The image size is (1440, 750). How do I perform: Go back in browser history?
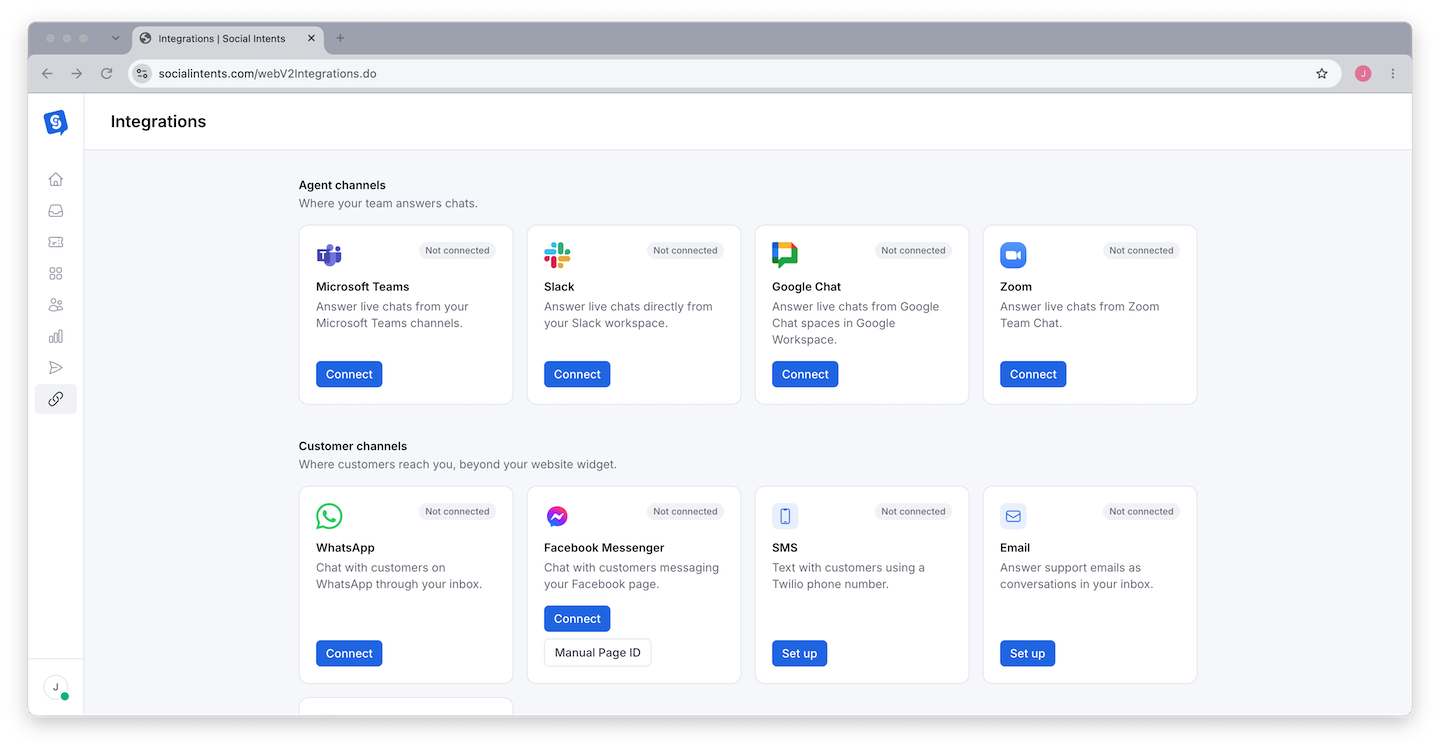pyautogui.click(x=47, y=73)
